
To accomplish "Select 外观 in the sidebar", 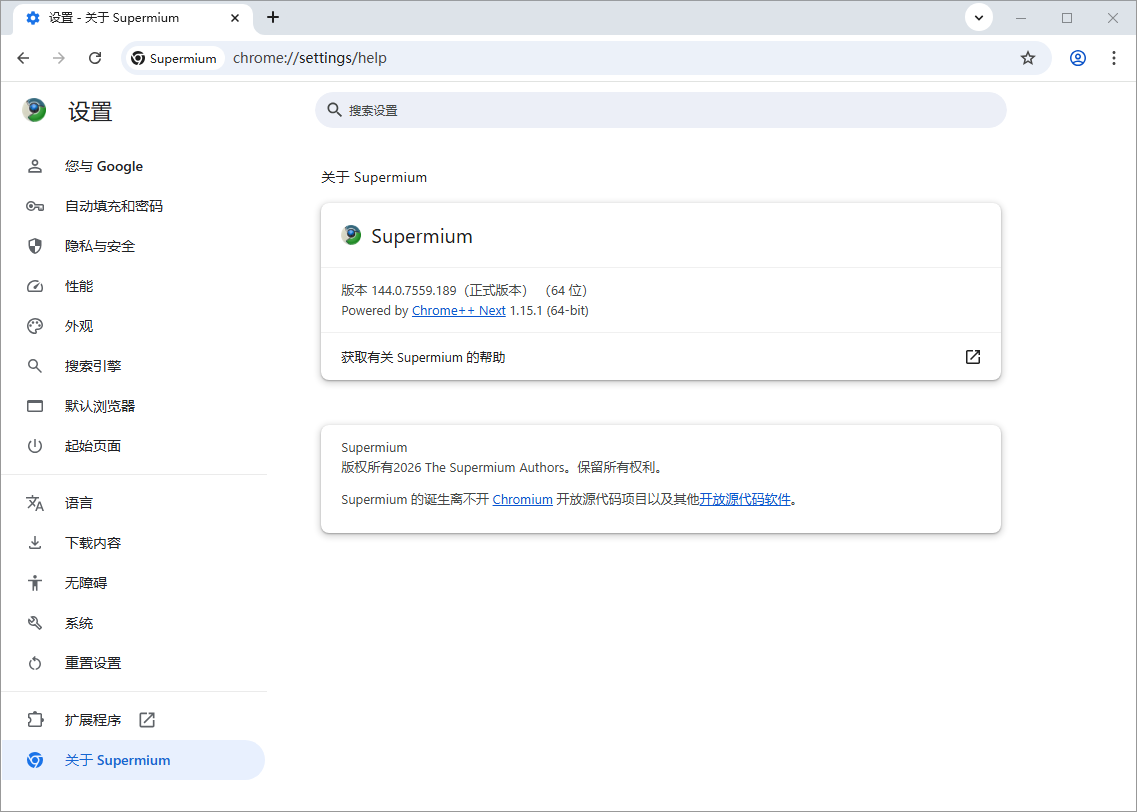I will pos(79,326).
